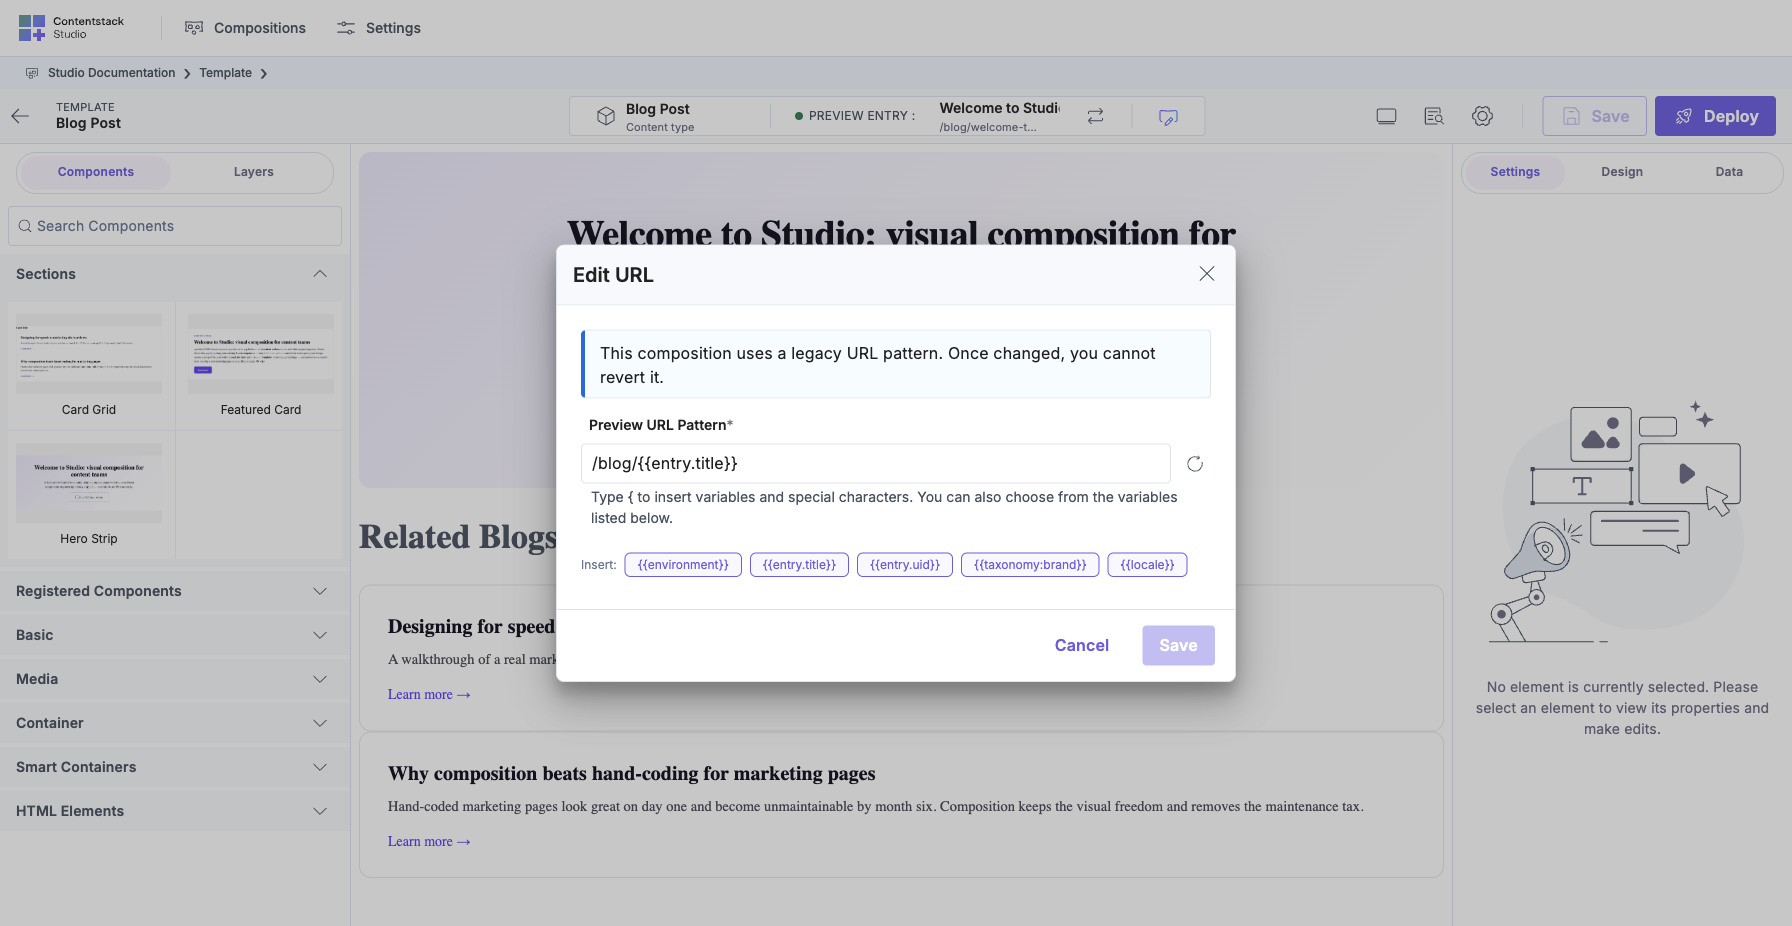The height and width of the screenshot is (926, 1792).
Task: Click the Settings sliders icon in top navigation
Action: [346, 28]
